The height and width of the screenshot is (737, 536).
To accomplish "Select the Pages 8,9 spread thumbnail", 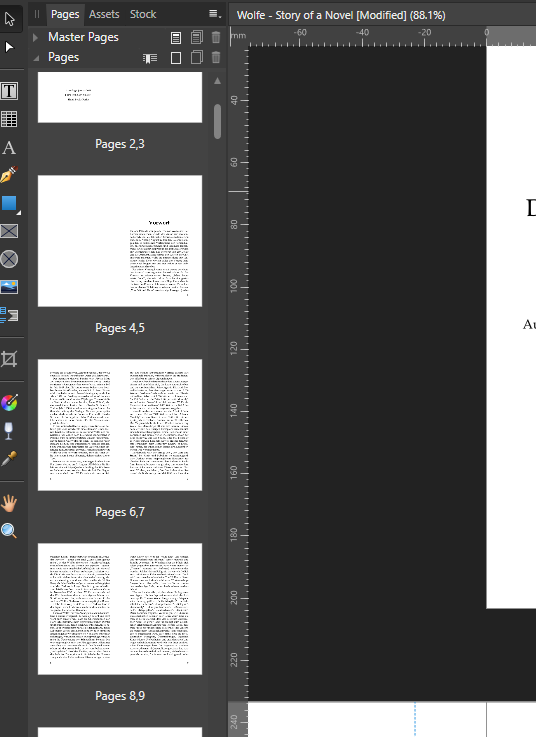I will coord(120,609).
